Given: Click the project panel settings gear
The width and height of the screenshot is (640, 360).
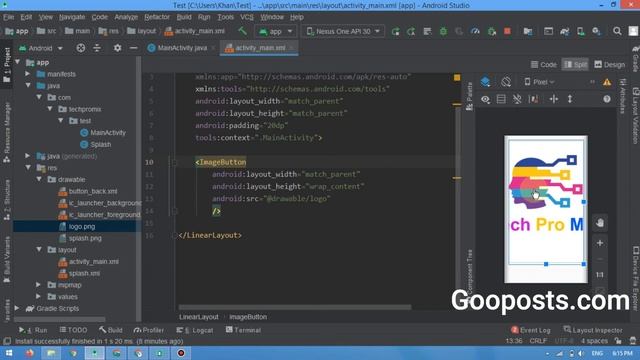Looking at the screenshot, I should (x=118, y=48).
